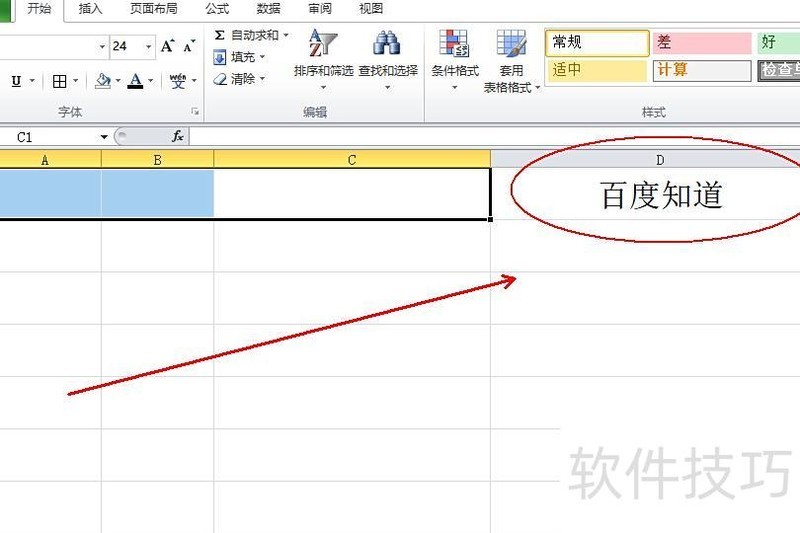Open the 查找和选择 binoculars menu

click(x=388, y=59)
